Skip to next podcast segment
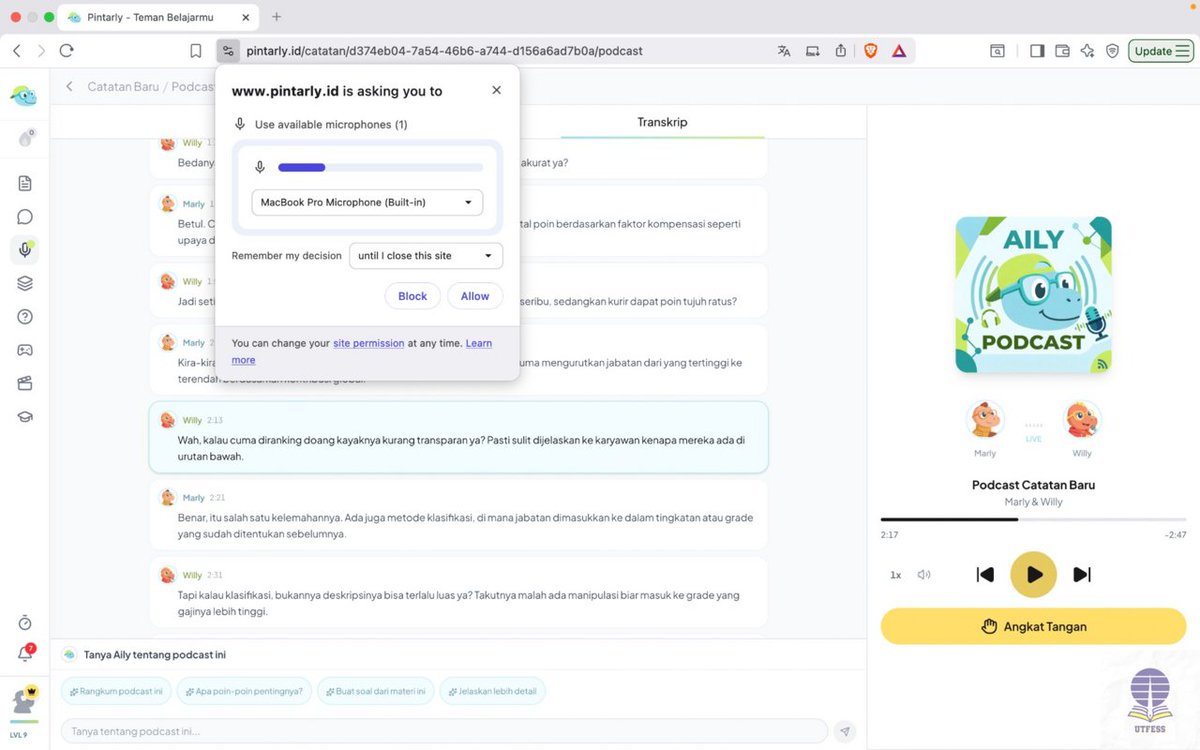 coord(1082,575)
